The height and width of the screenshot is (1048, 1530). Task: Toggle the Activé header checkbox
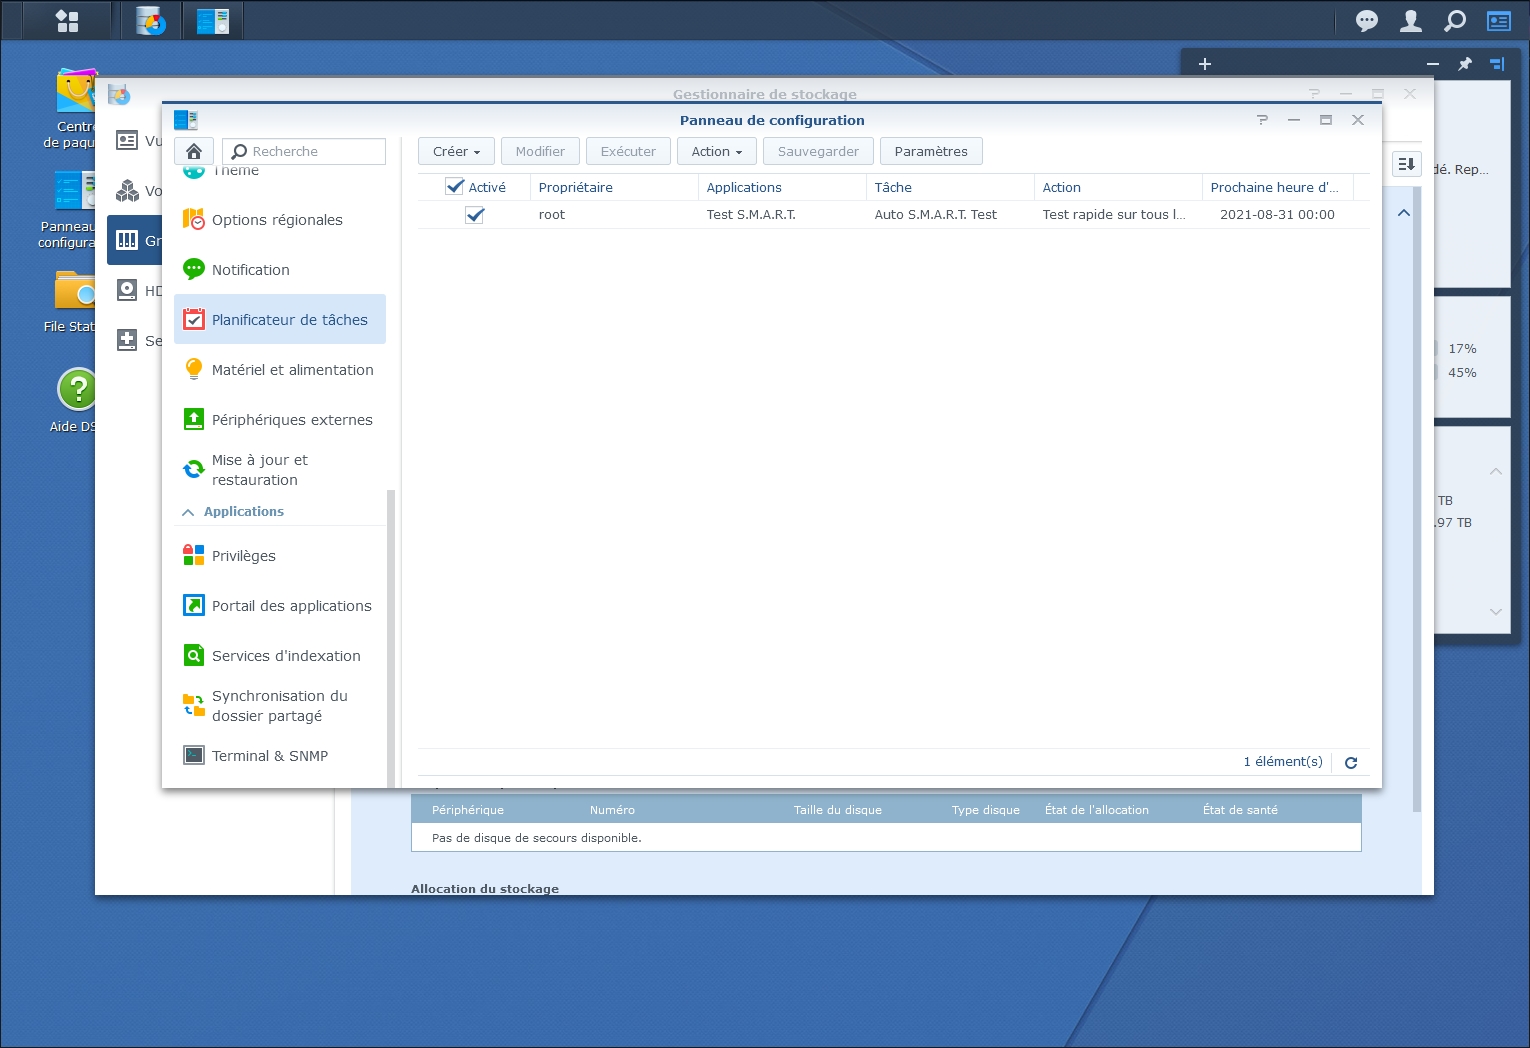click(x=455, y=187)
